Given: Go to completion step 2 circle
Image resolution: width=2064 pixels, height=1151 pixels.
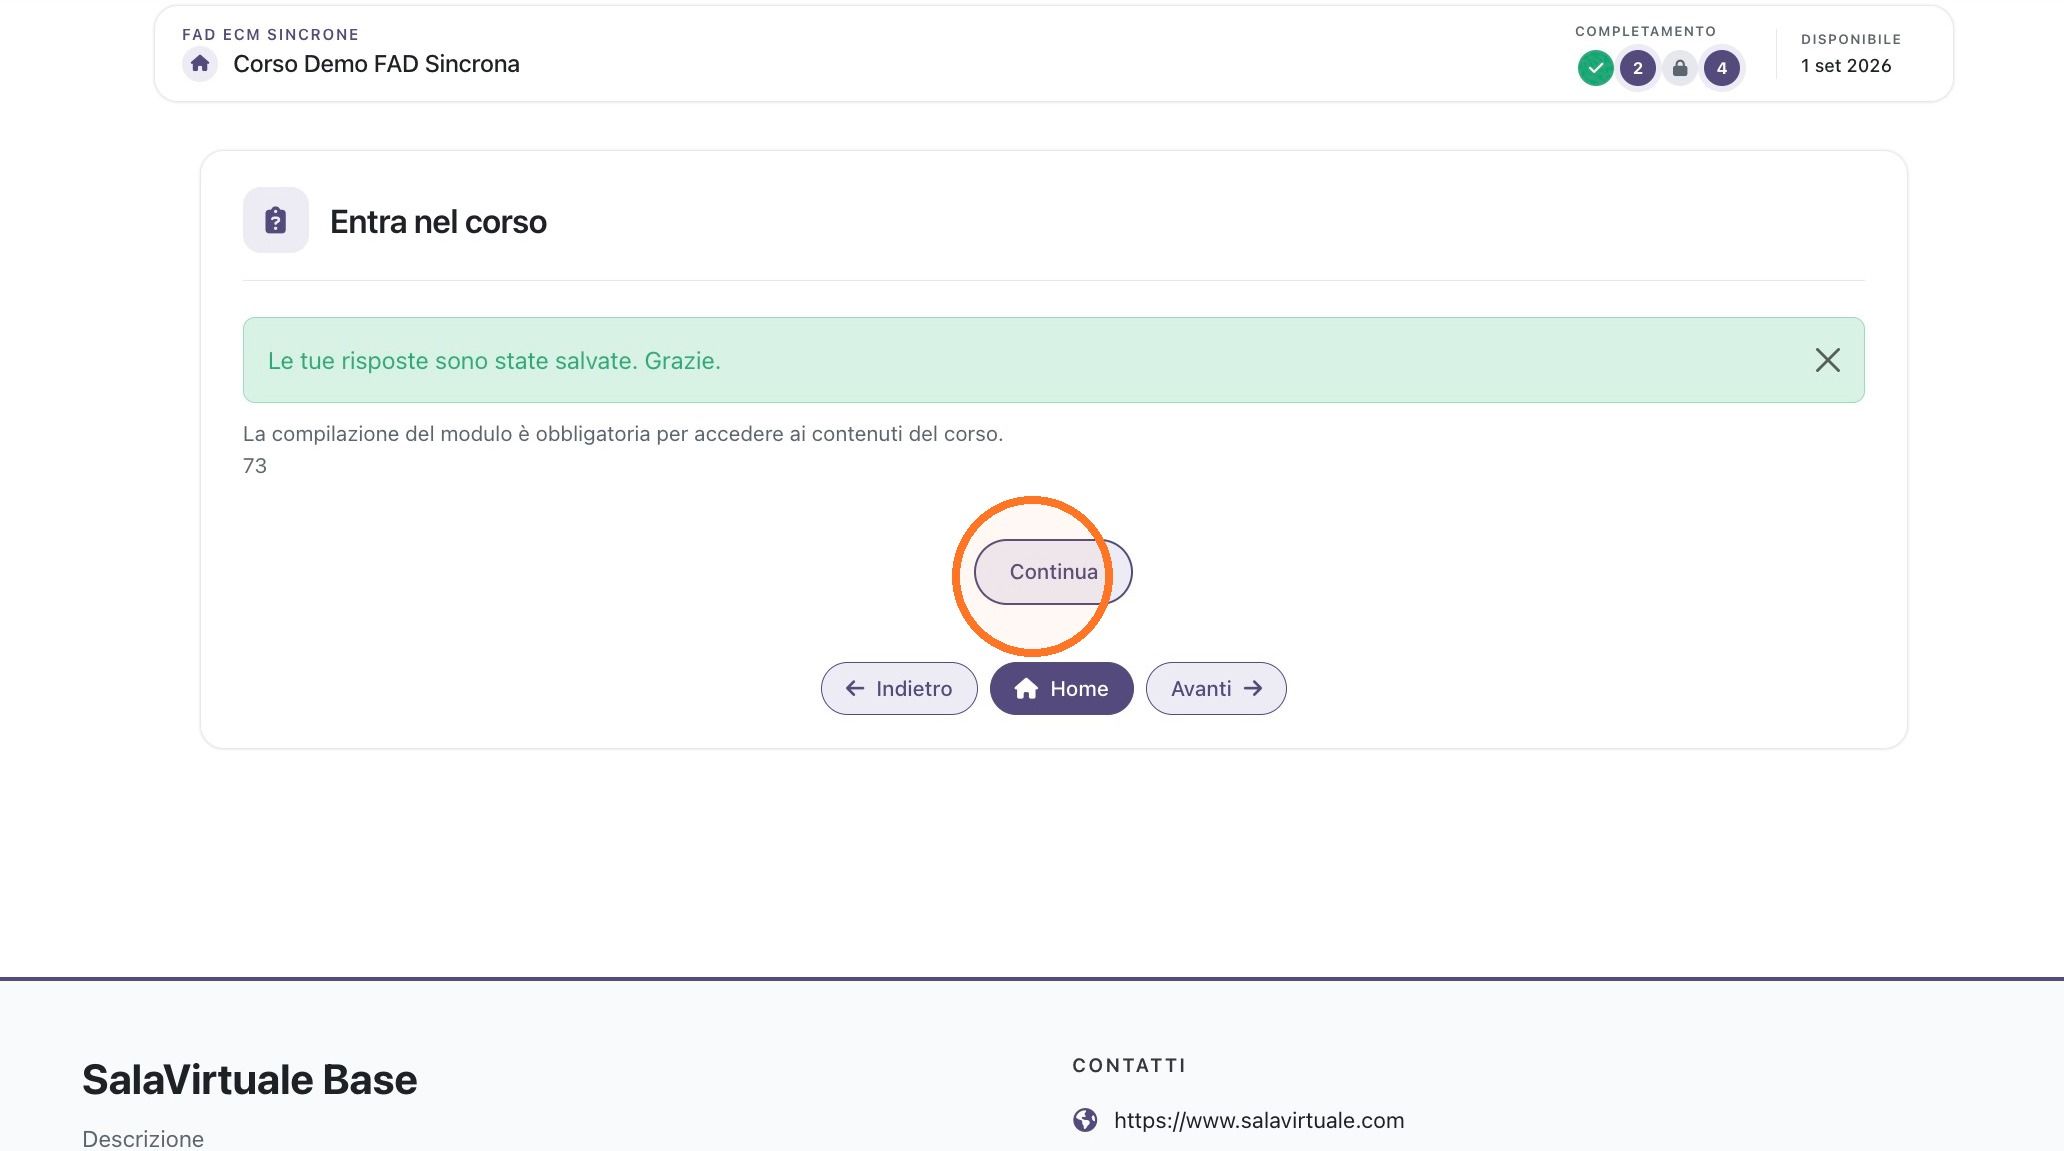Looking at the screenshot, I should [1637, 68].
